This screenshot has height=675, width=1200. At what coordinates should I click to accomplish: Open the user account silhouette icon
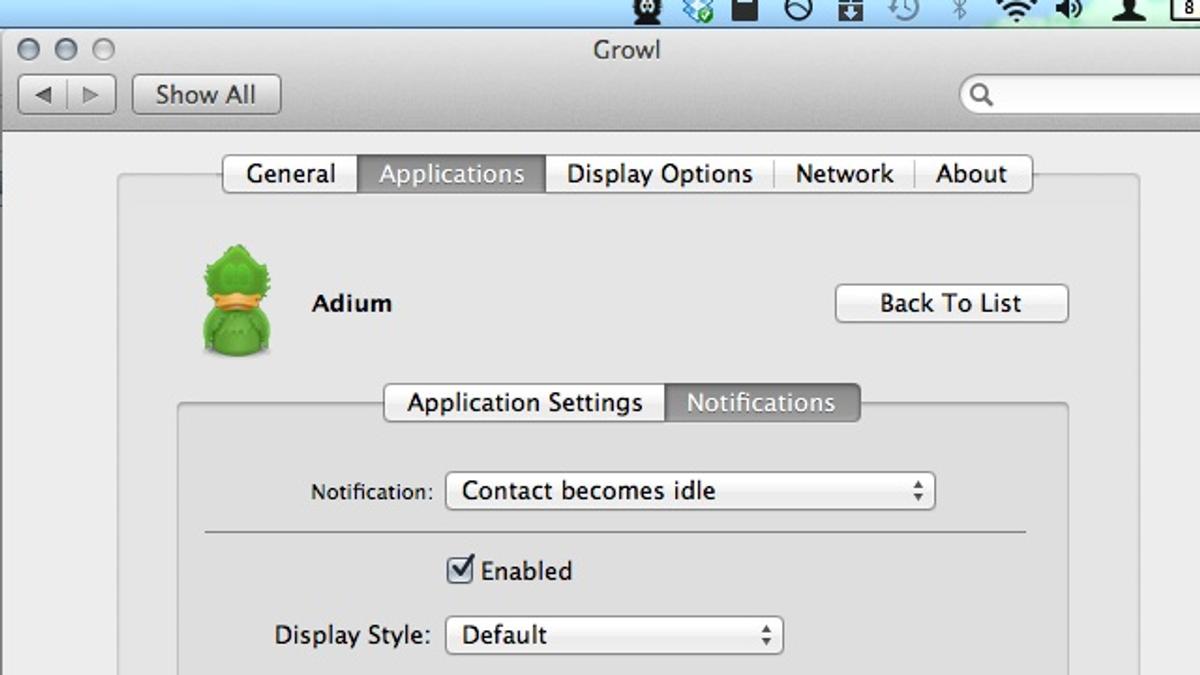tap(1131, 11)
